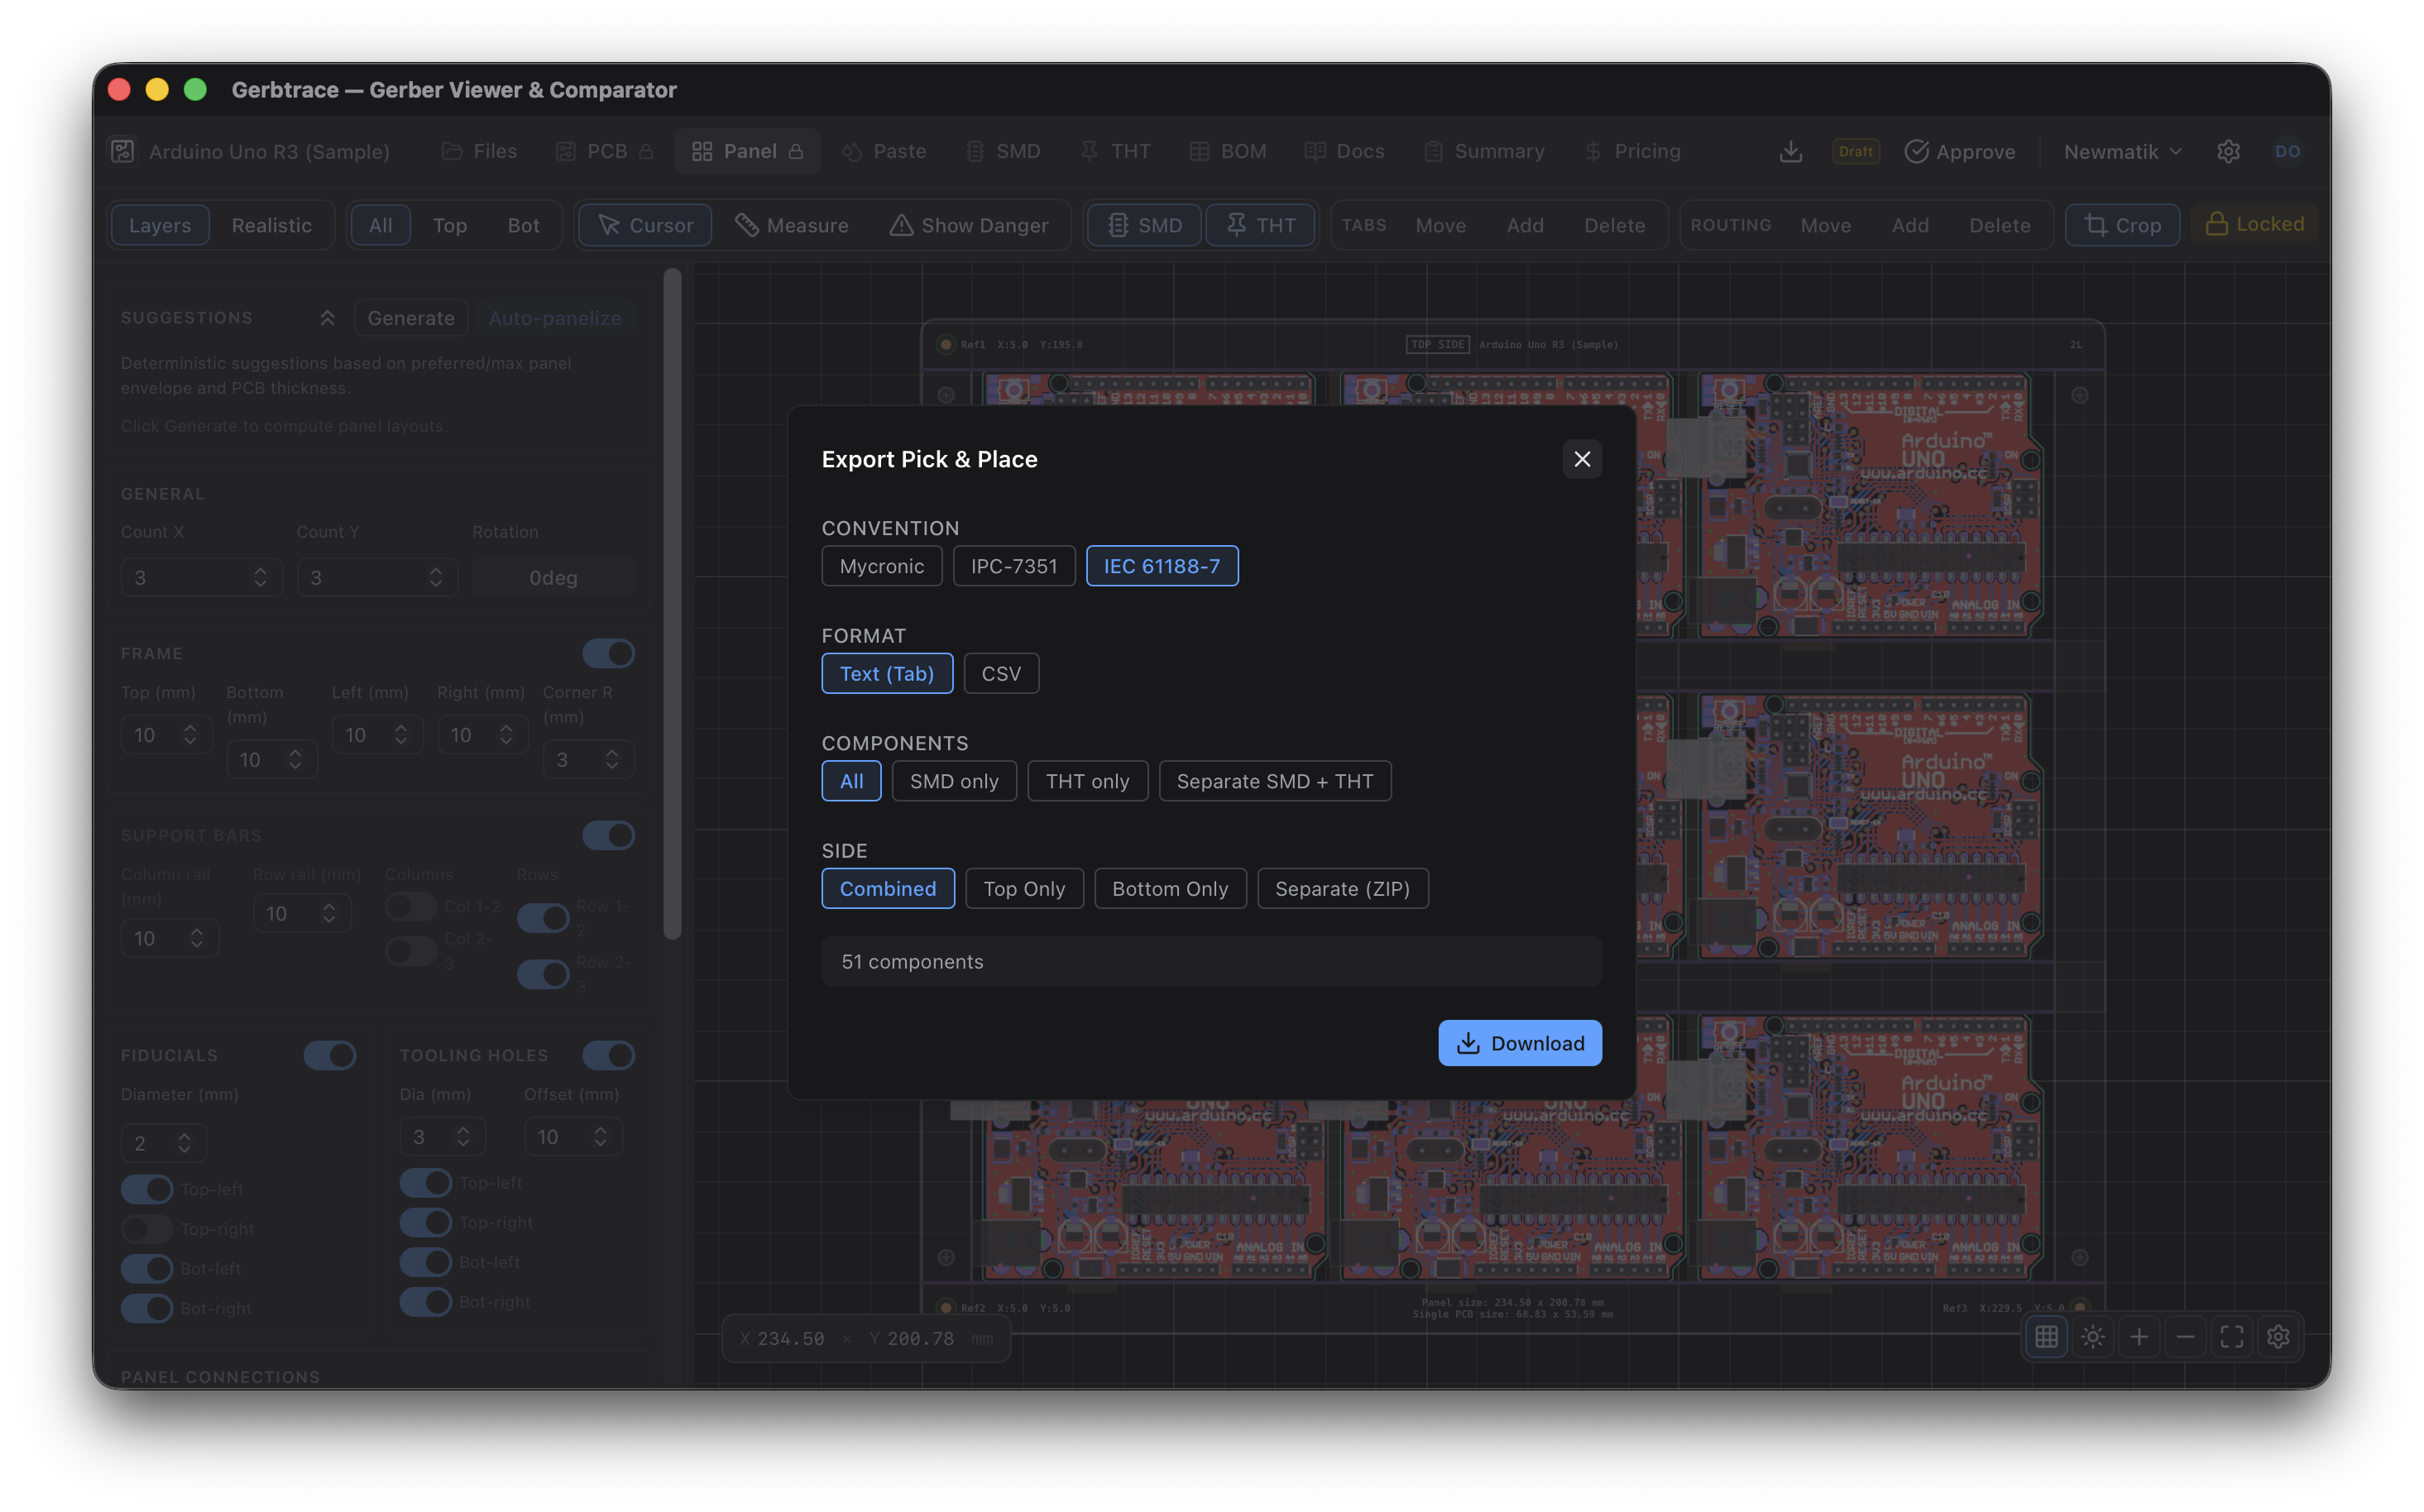Toggle tooling hole Bot-right switch
Viewport: 2424px width, 1512px height.
click(x=426, y=1302)
